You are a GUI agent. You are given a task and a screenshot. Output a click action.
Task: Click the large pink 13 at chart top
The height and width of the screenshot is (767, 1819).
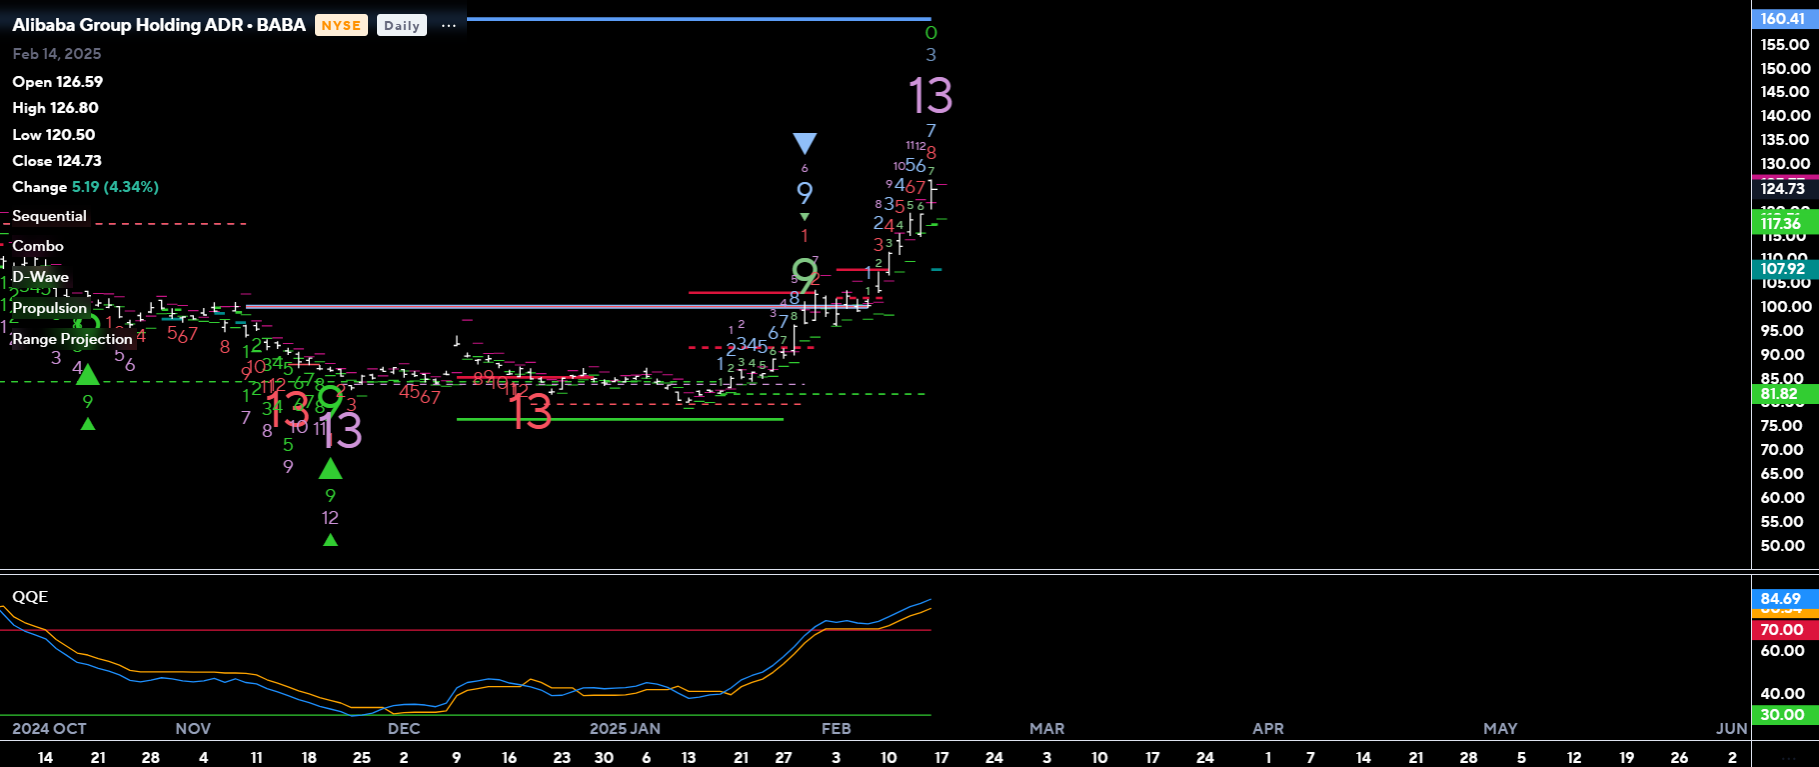point(930,97)
